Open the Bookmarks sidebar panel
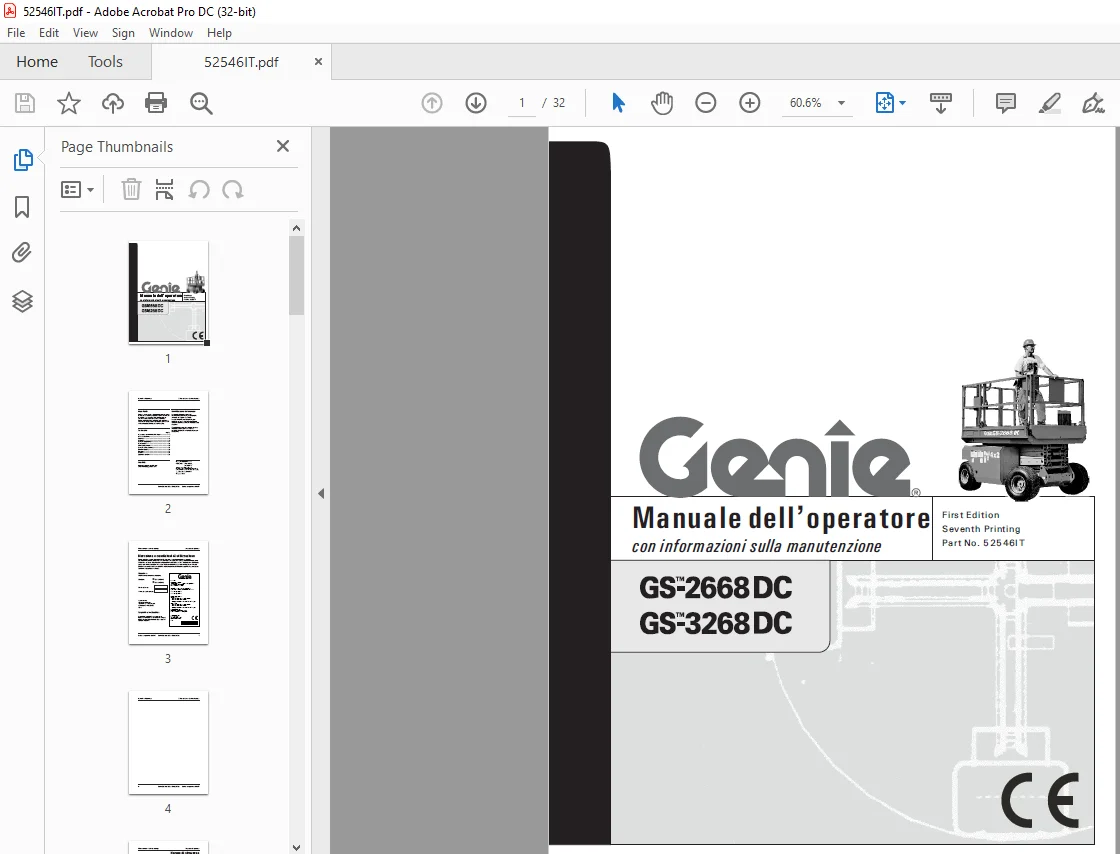1120x854 pixels. (22, 207)
